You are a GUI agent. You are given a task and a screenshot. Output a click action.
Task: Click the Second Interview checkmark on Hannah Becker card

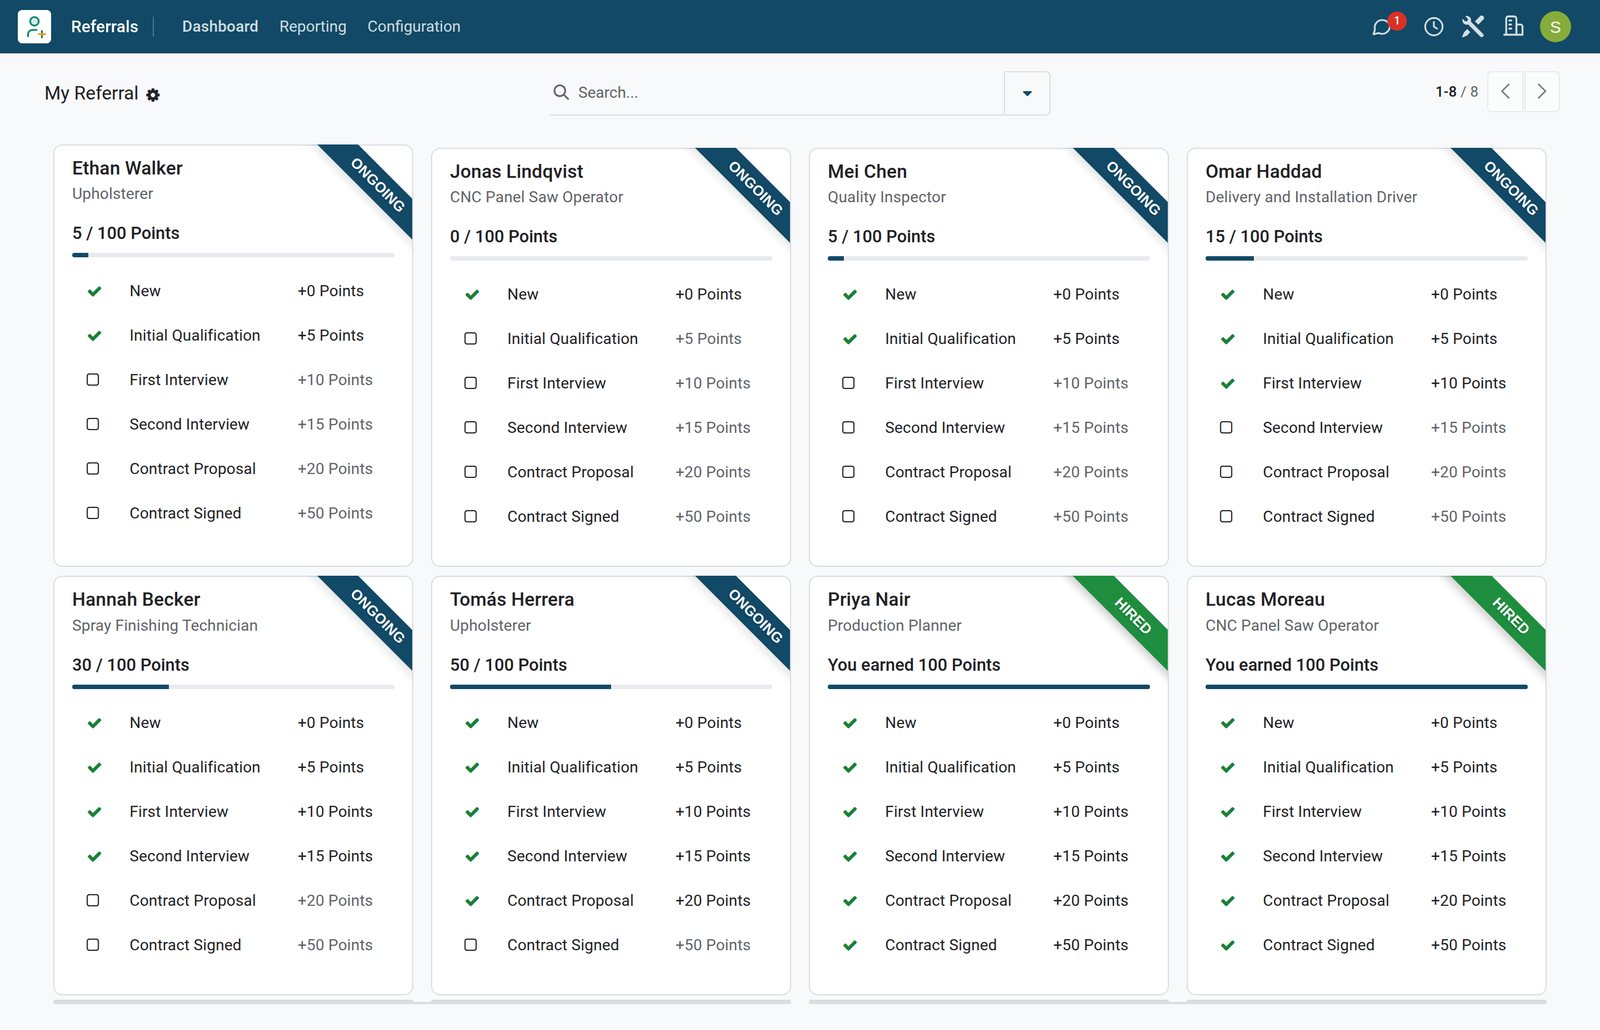coord(94,856)
